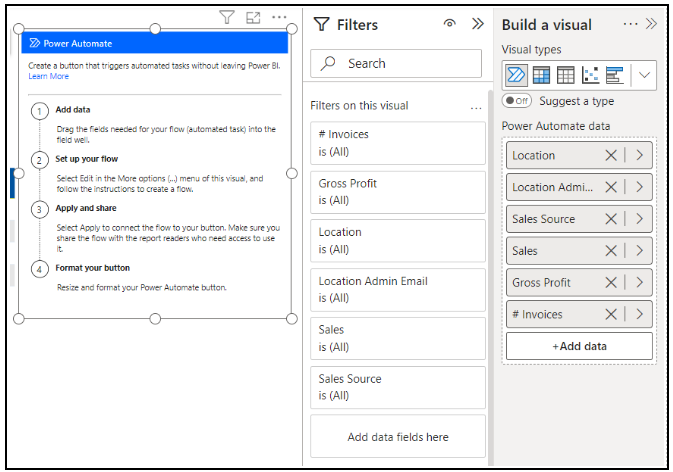Choose the Scatter chart visual type icon
The width and height of the screenshot is (673, 472).
tap(590, 75)
